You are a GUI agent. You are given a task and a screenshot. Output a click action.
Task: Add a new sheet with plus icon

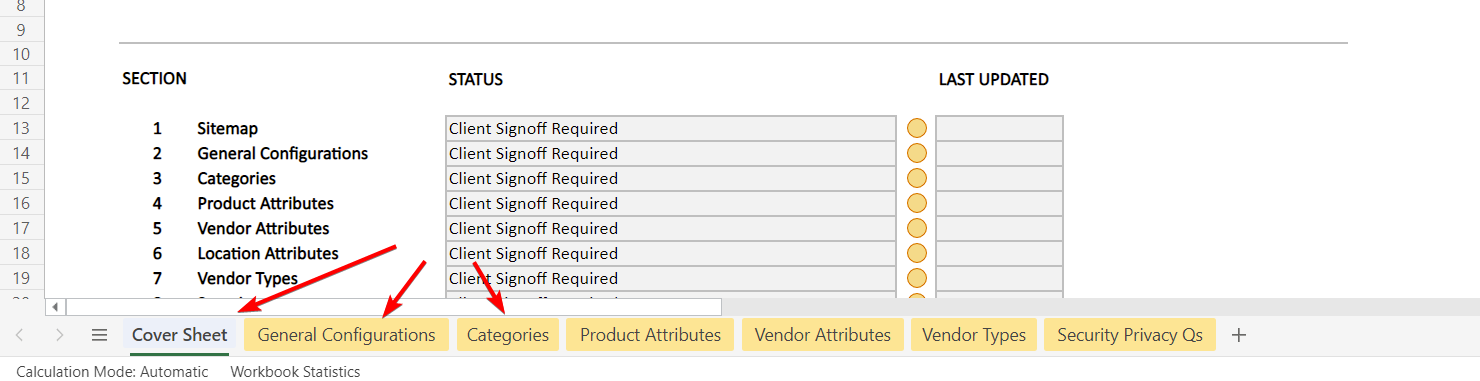pyautogui.click(x=1239, y=335)
